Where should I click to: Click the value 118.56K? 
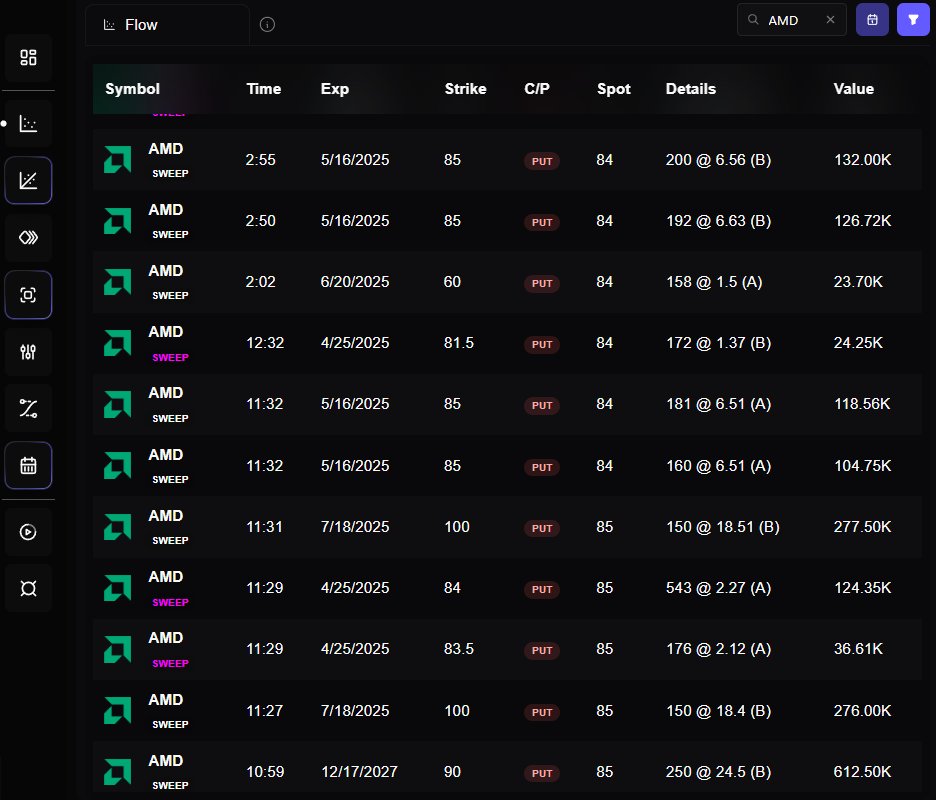click(x=862, y=404)
